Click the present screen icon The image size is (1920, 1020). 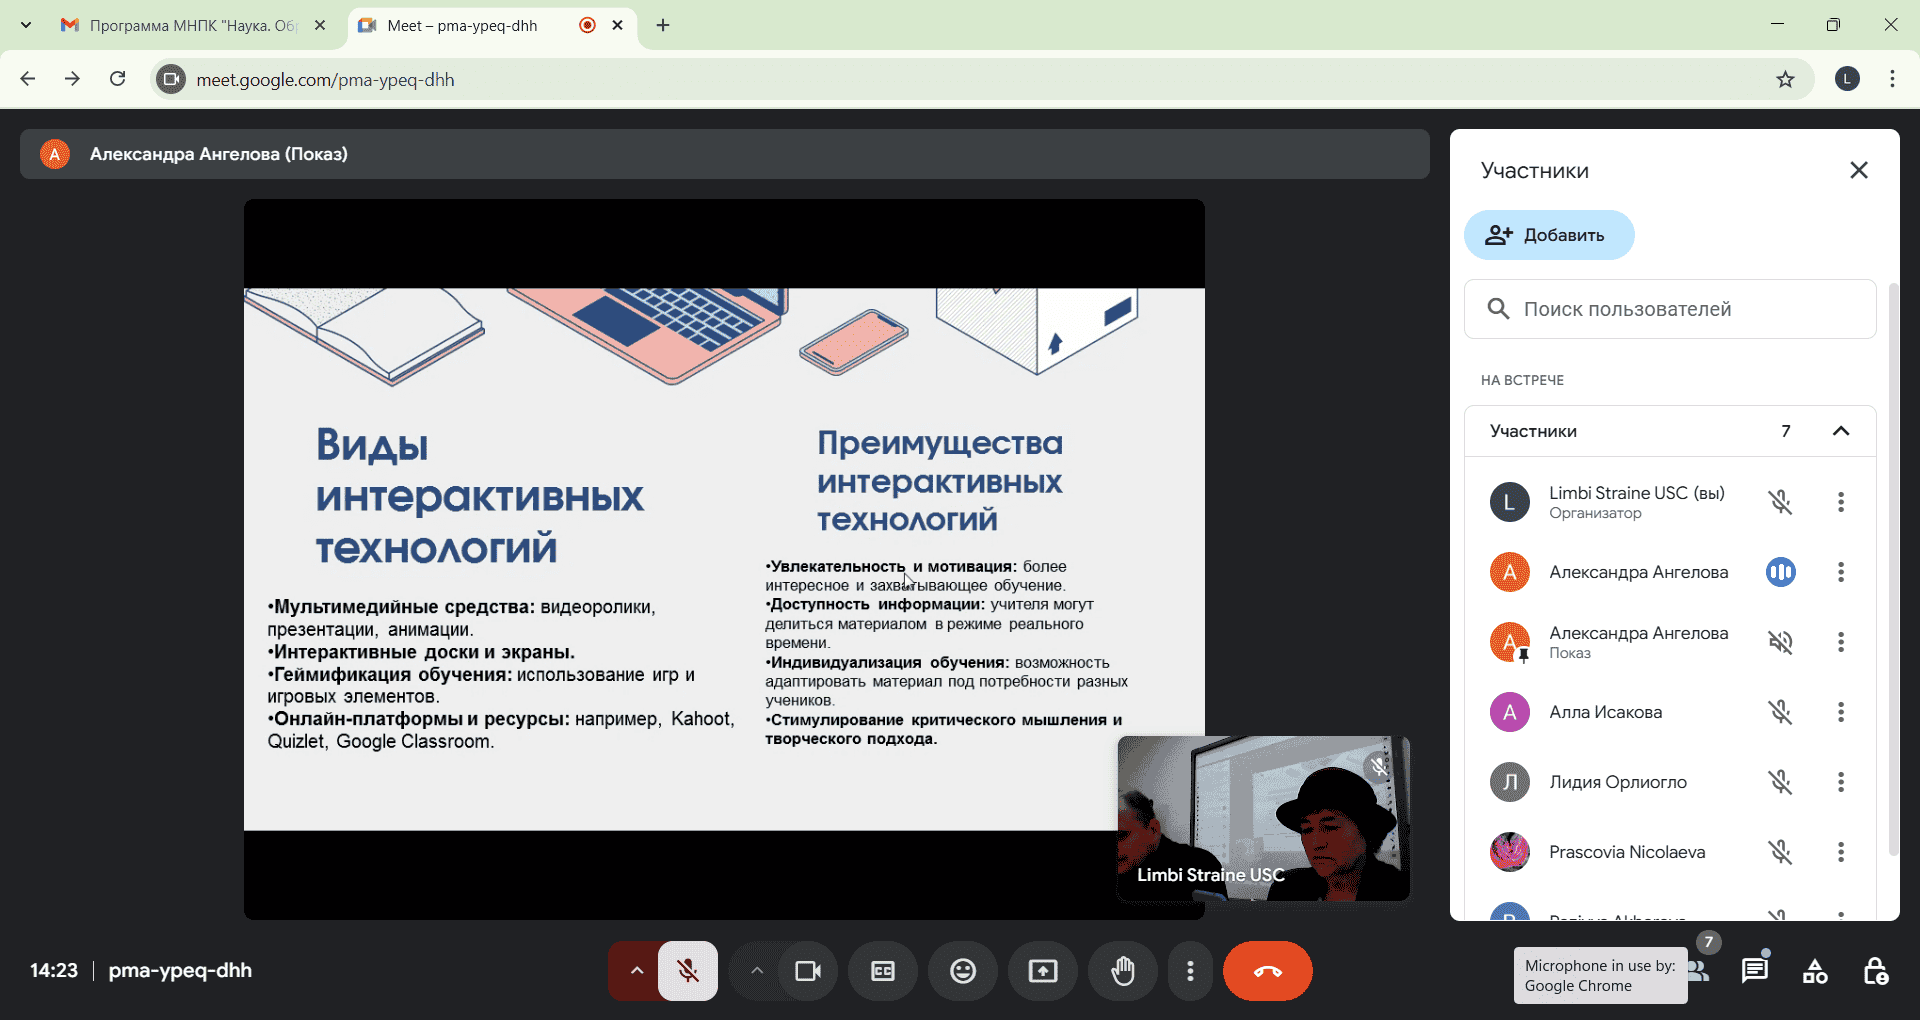[x=1043, y=971]
